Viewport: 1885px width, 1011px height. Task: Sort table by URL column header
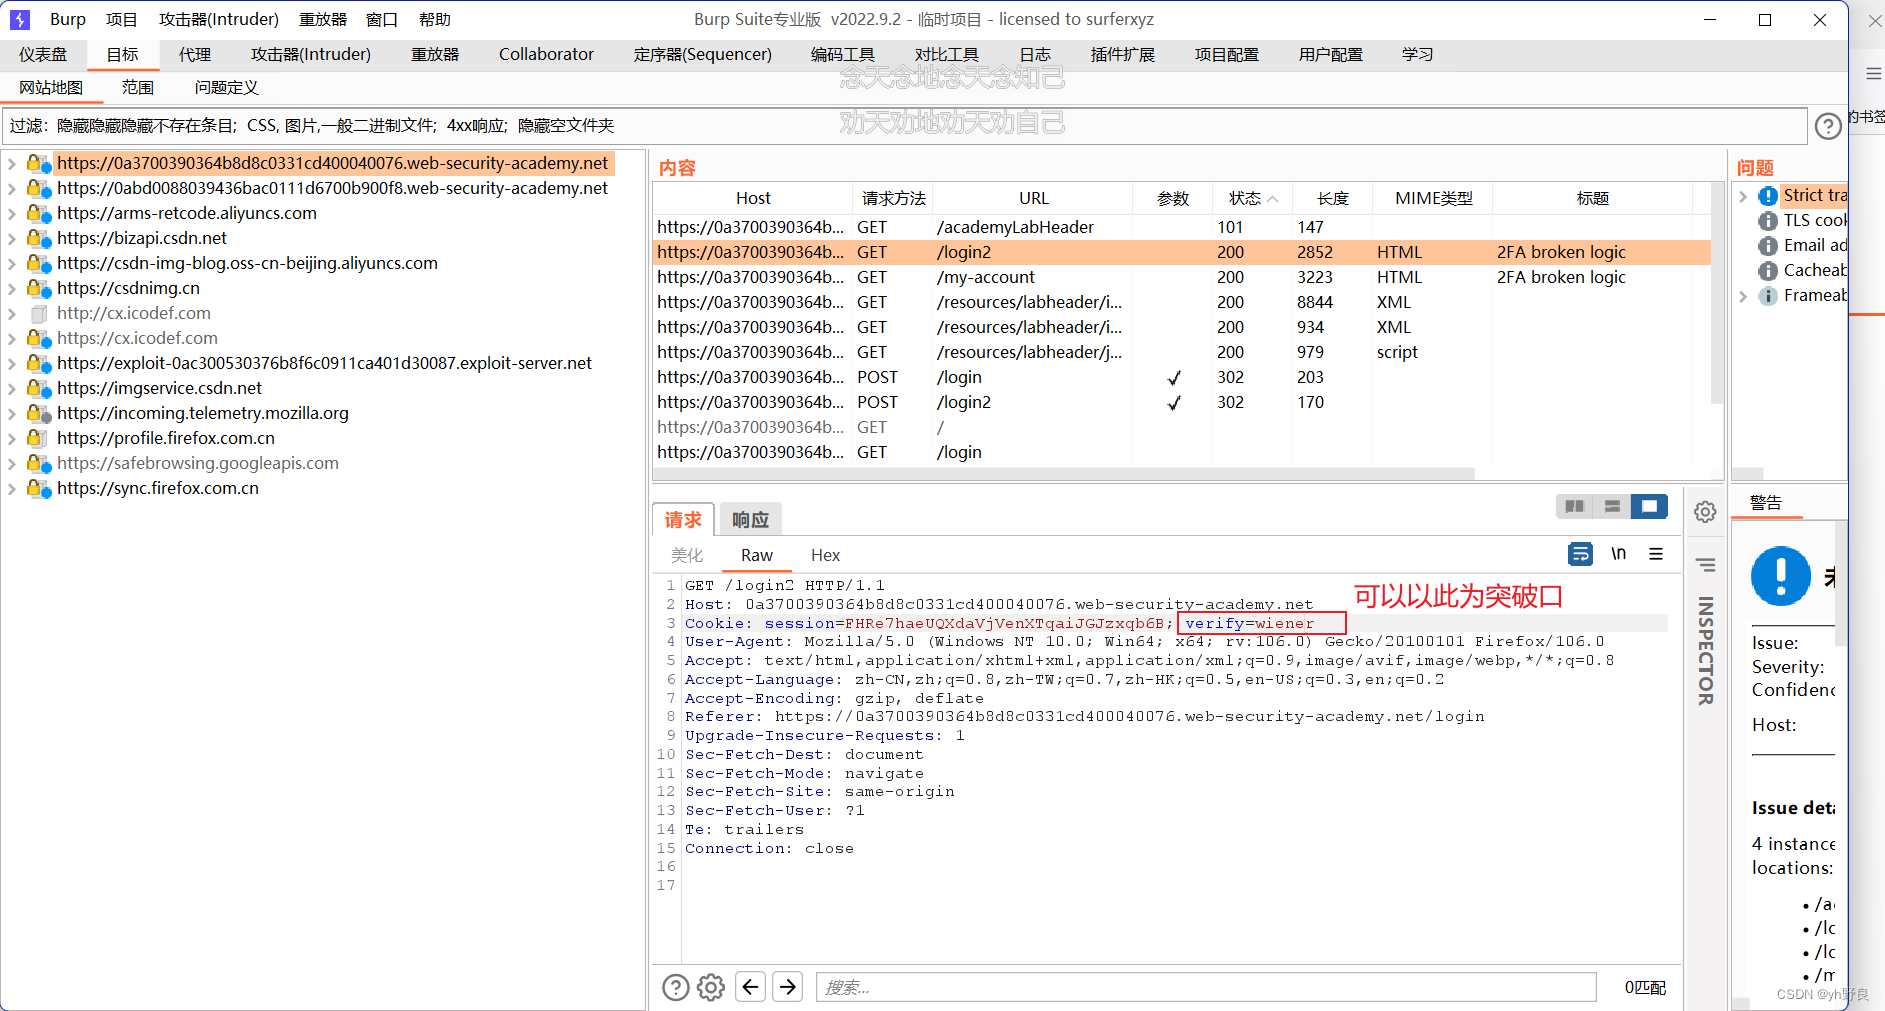[x=1033, y=198]
